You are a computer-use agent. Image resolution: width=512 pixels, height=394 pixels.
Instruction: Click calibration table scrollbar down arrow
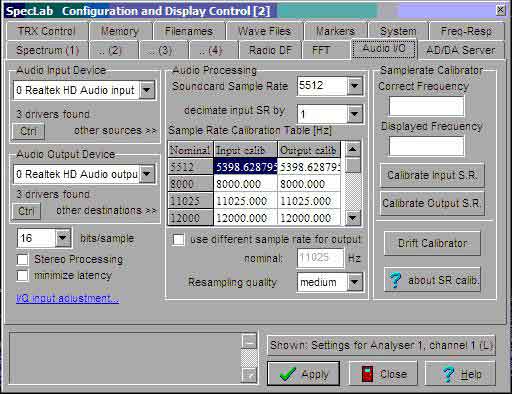[x=353, y=218]
